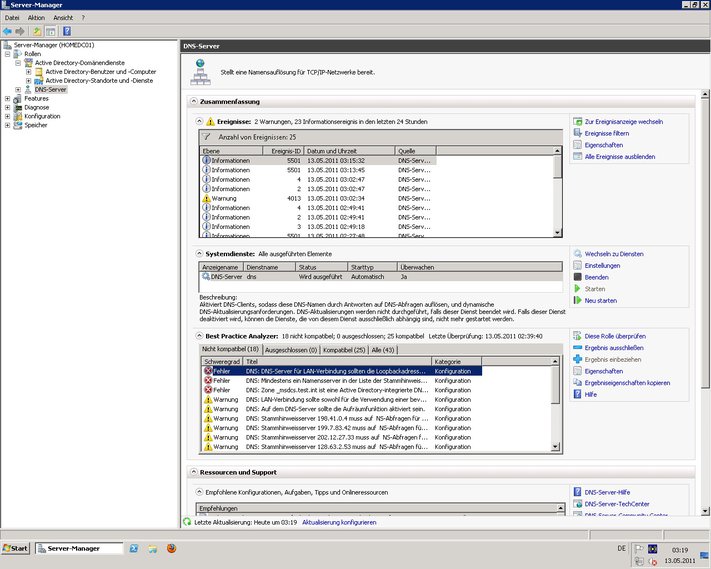Collapse Active Directory-Domänendienste node

pos(18,63)
